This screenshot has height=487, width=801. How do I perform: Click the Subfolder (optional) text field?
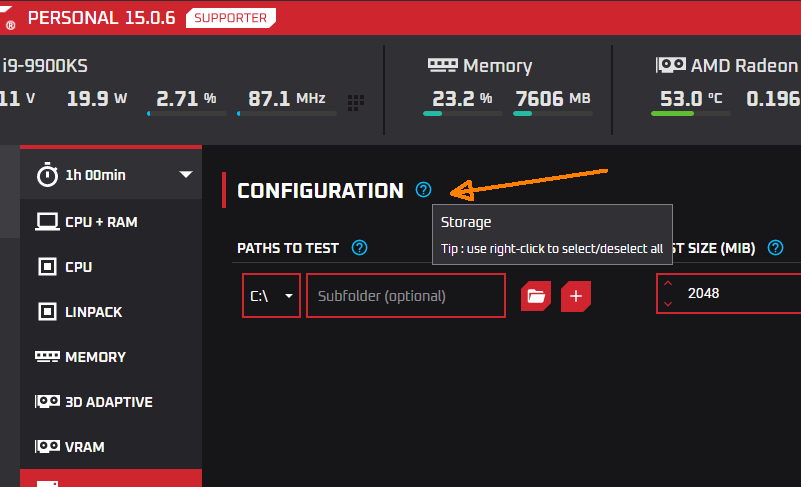pos(405,296)
